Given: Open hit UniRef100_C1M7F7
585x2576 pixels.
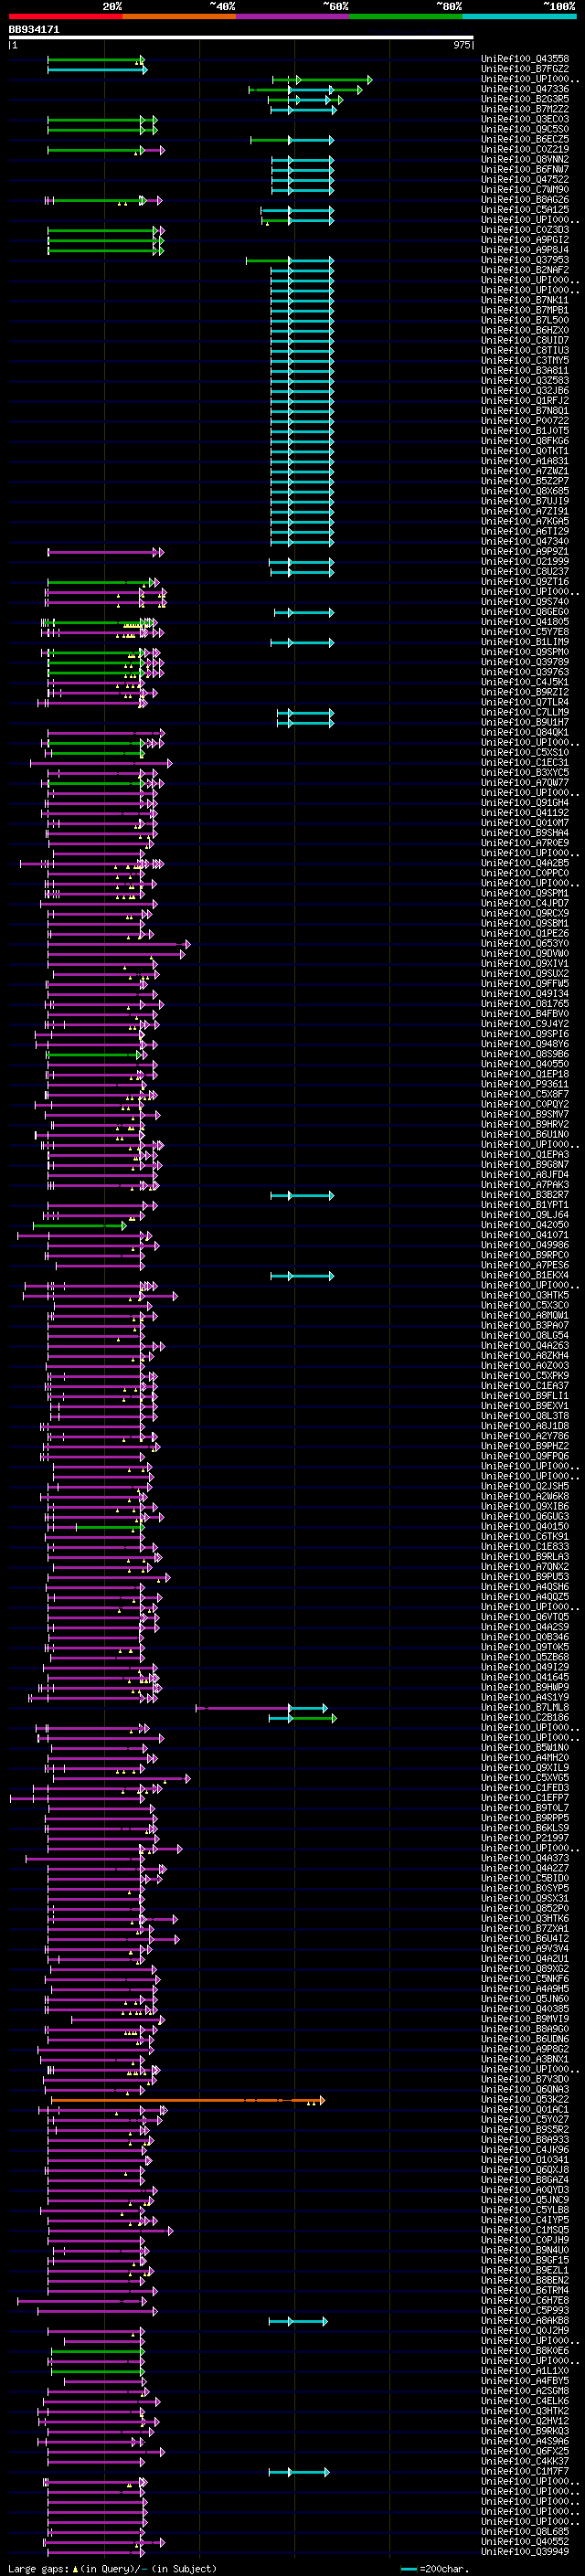Looking at the screenshot, I should click(525, 2472).
